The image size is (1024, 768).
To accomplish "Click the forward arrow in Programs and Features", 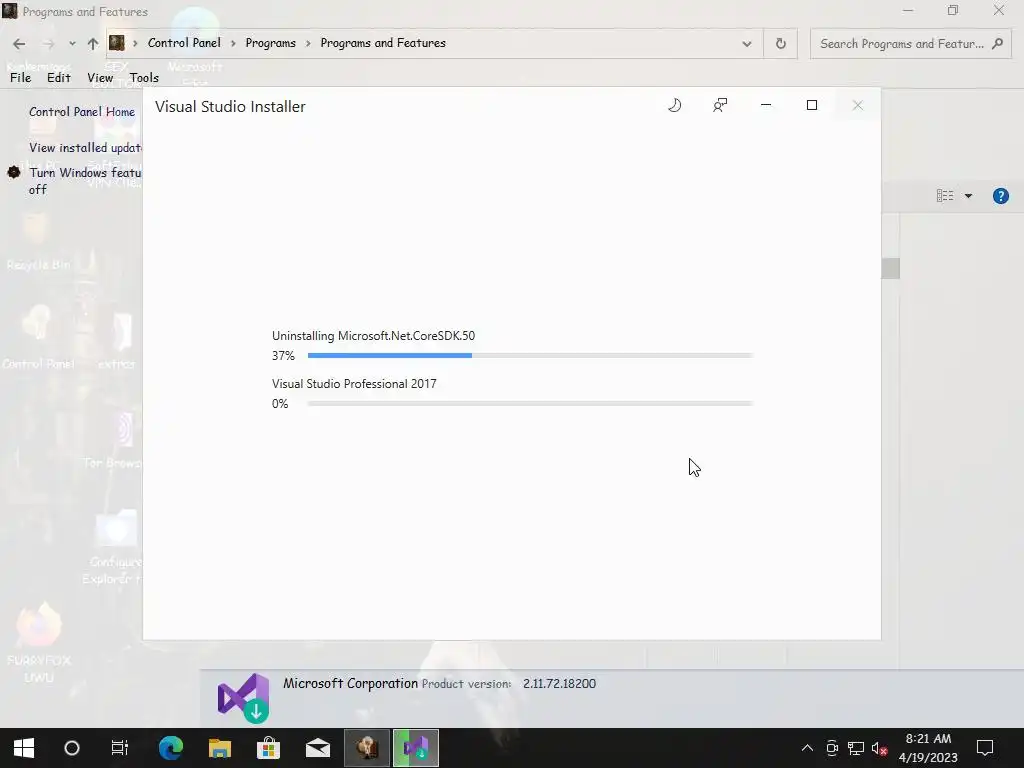I will pos(48,44).
